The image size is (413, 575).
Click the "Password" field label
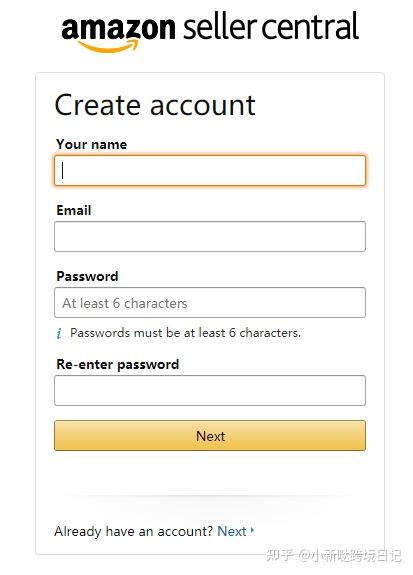click(x=87, y=276)
